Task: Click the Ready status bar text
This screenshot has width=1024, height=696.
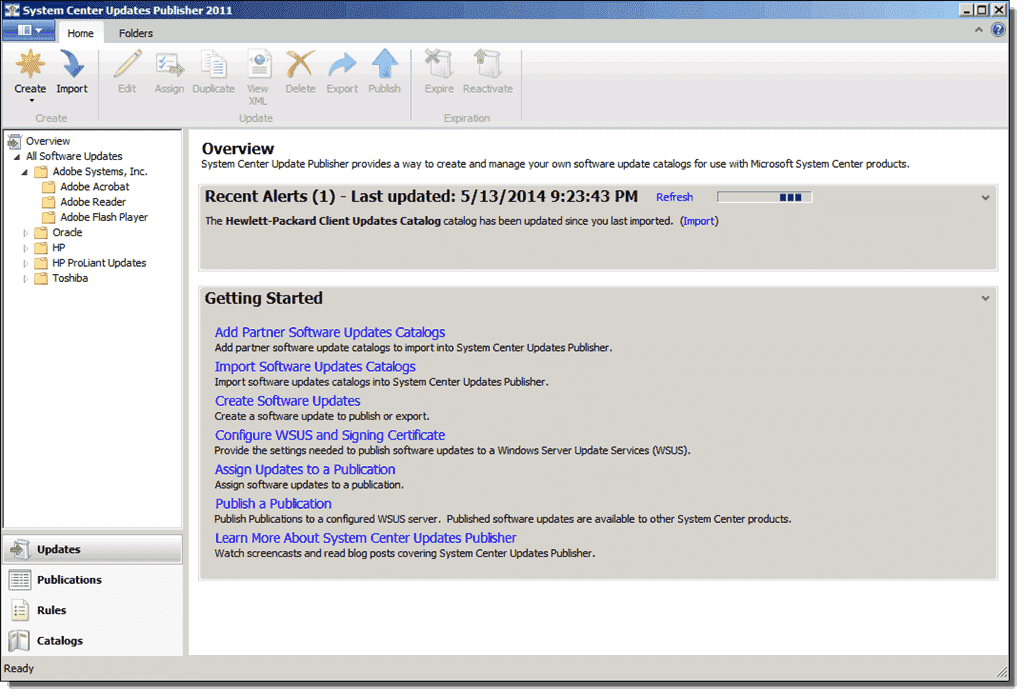Action: click(x=18, y=669)
